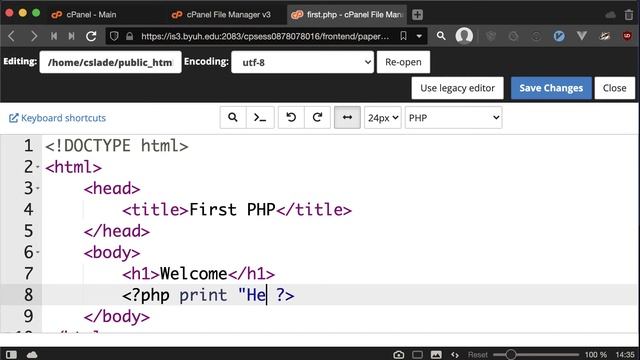The width and height of the screenshot is (640, 360).
Task: Open a new tab with plus button
Action: pos(417,15)
